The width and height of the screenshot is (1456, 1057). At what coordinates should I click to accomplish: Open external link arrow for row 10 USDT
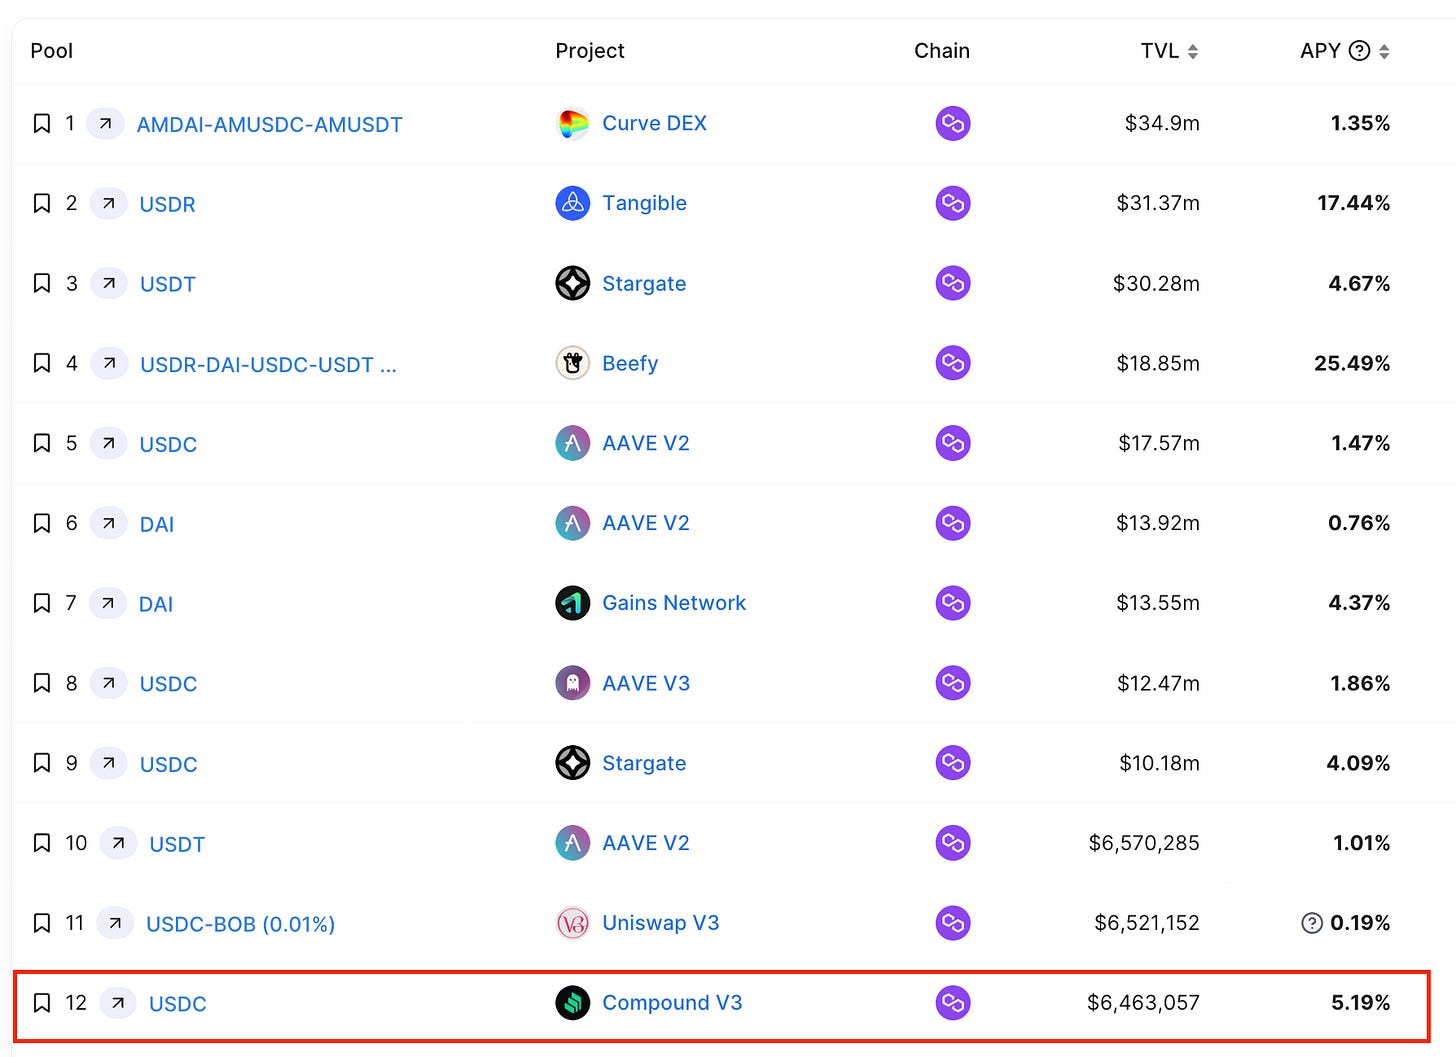[x=118, y=843]
